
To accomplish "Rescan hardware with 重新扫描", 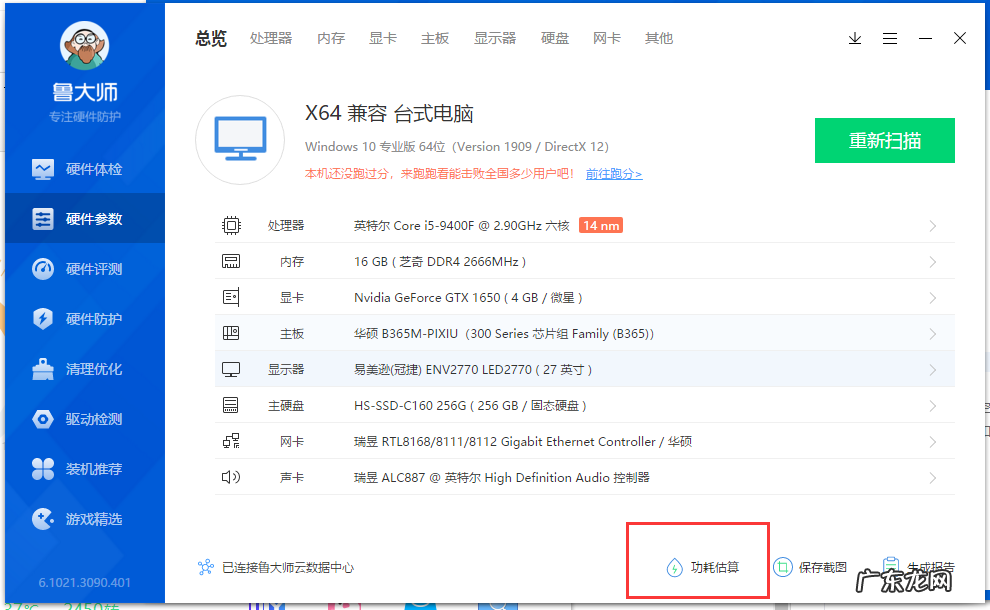I will (x=884, y=142).
